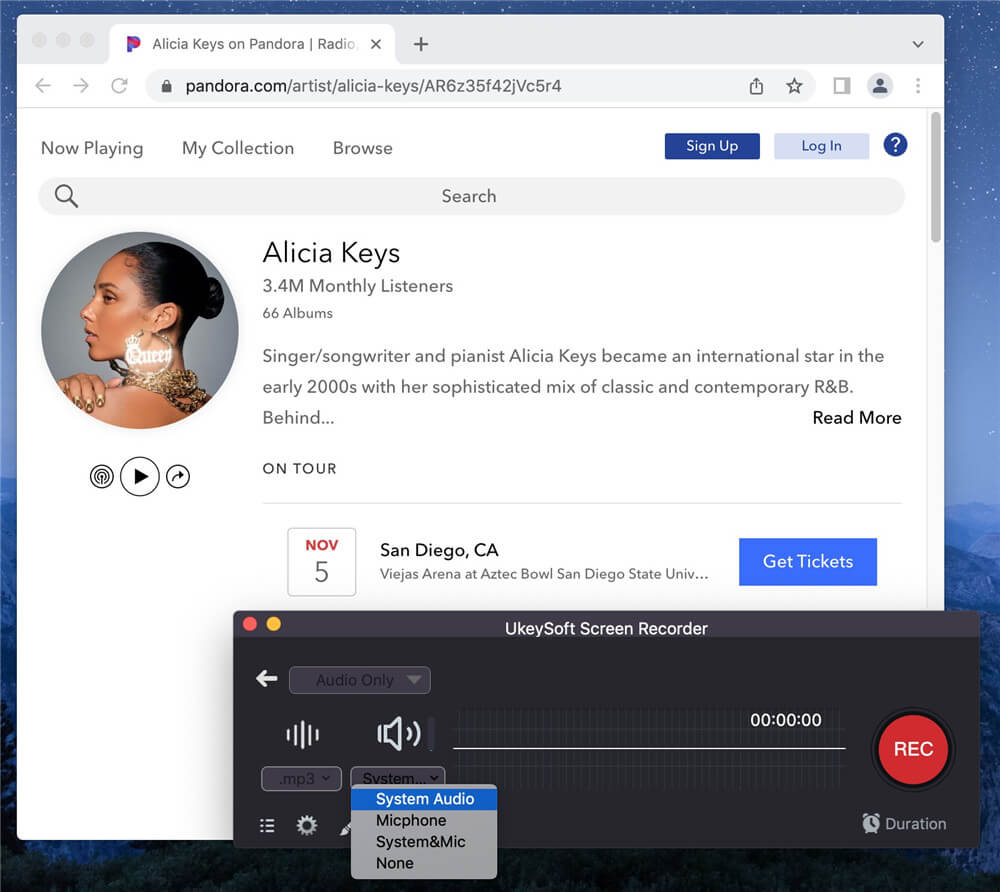Toggle the browser side panel

[x=842, y=85]
